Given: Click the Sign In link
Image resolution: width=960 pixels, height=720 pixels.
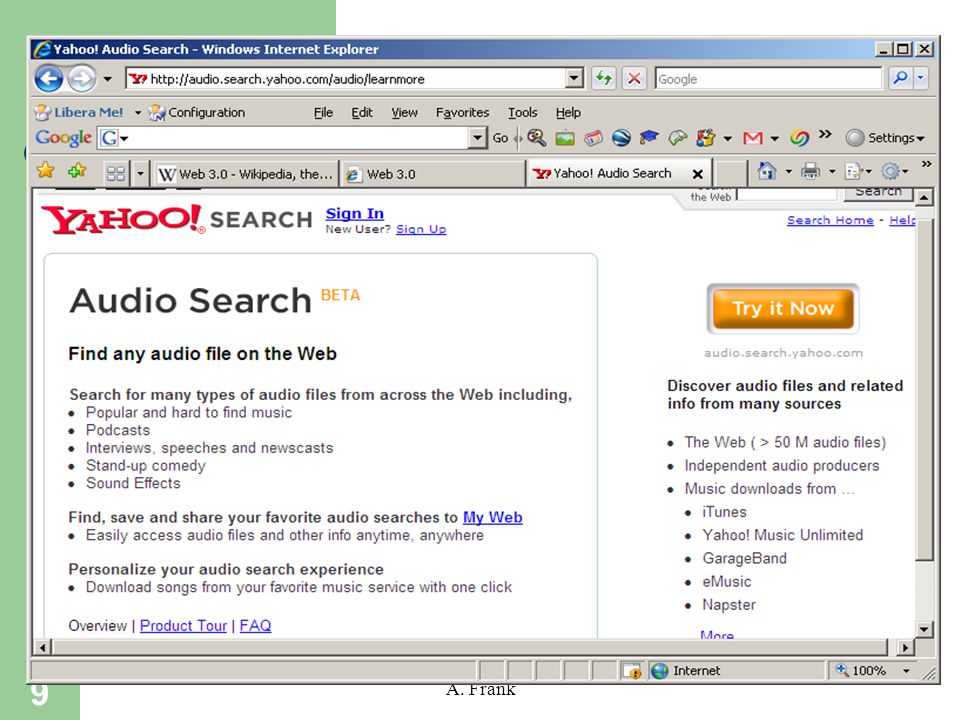Looking at the screenshot, I should click(x=354, y=213).
